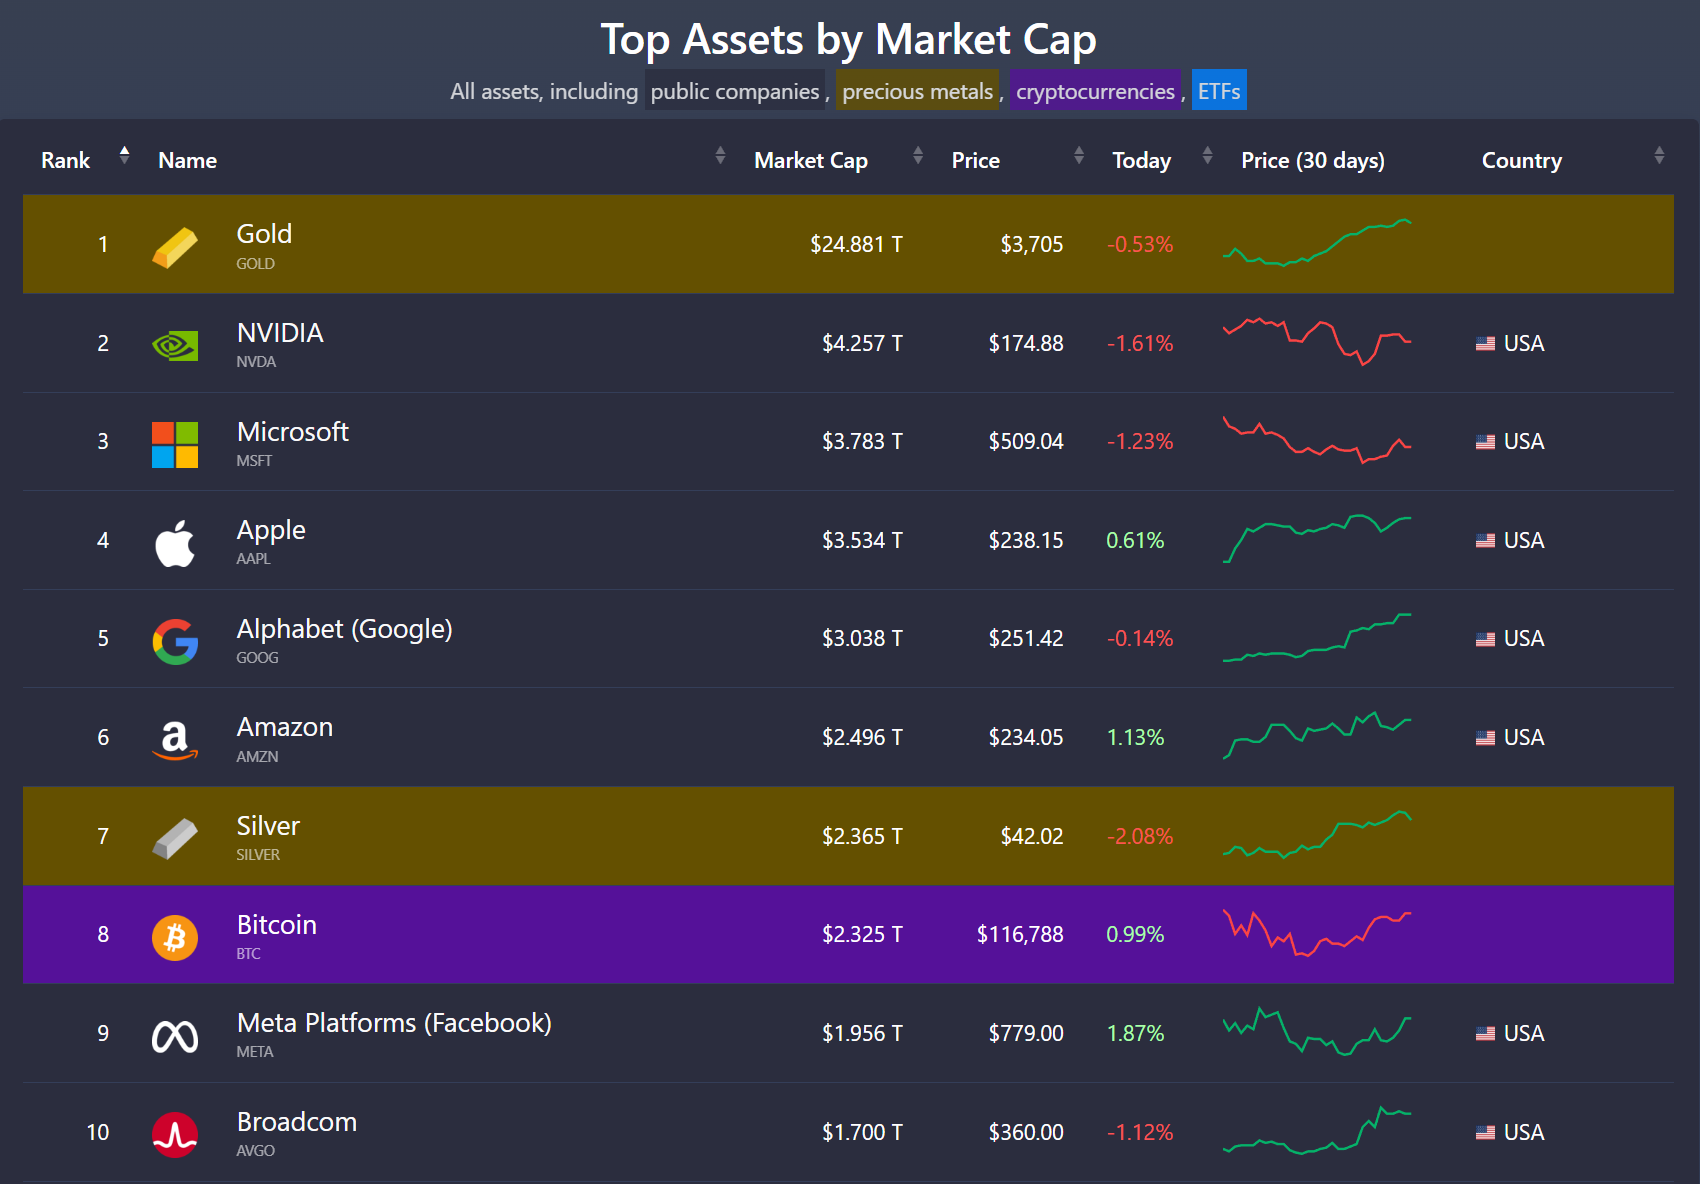This screenshot has width=1700, height=1184.
Task: Click the Meta infinity logo icon
Action: (x=175, y=1037)
